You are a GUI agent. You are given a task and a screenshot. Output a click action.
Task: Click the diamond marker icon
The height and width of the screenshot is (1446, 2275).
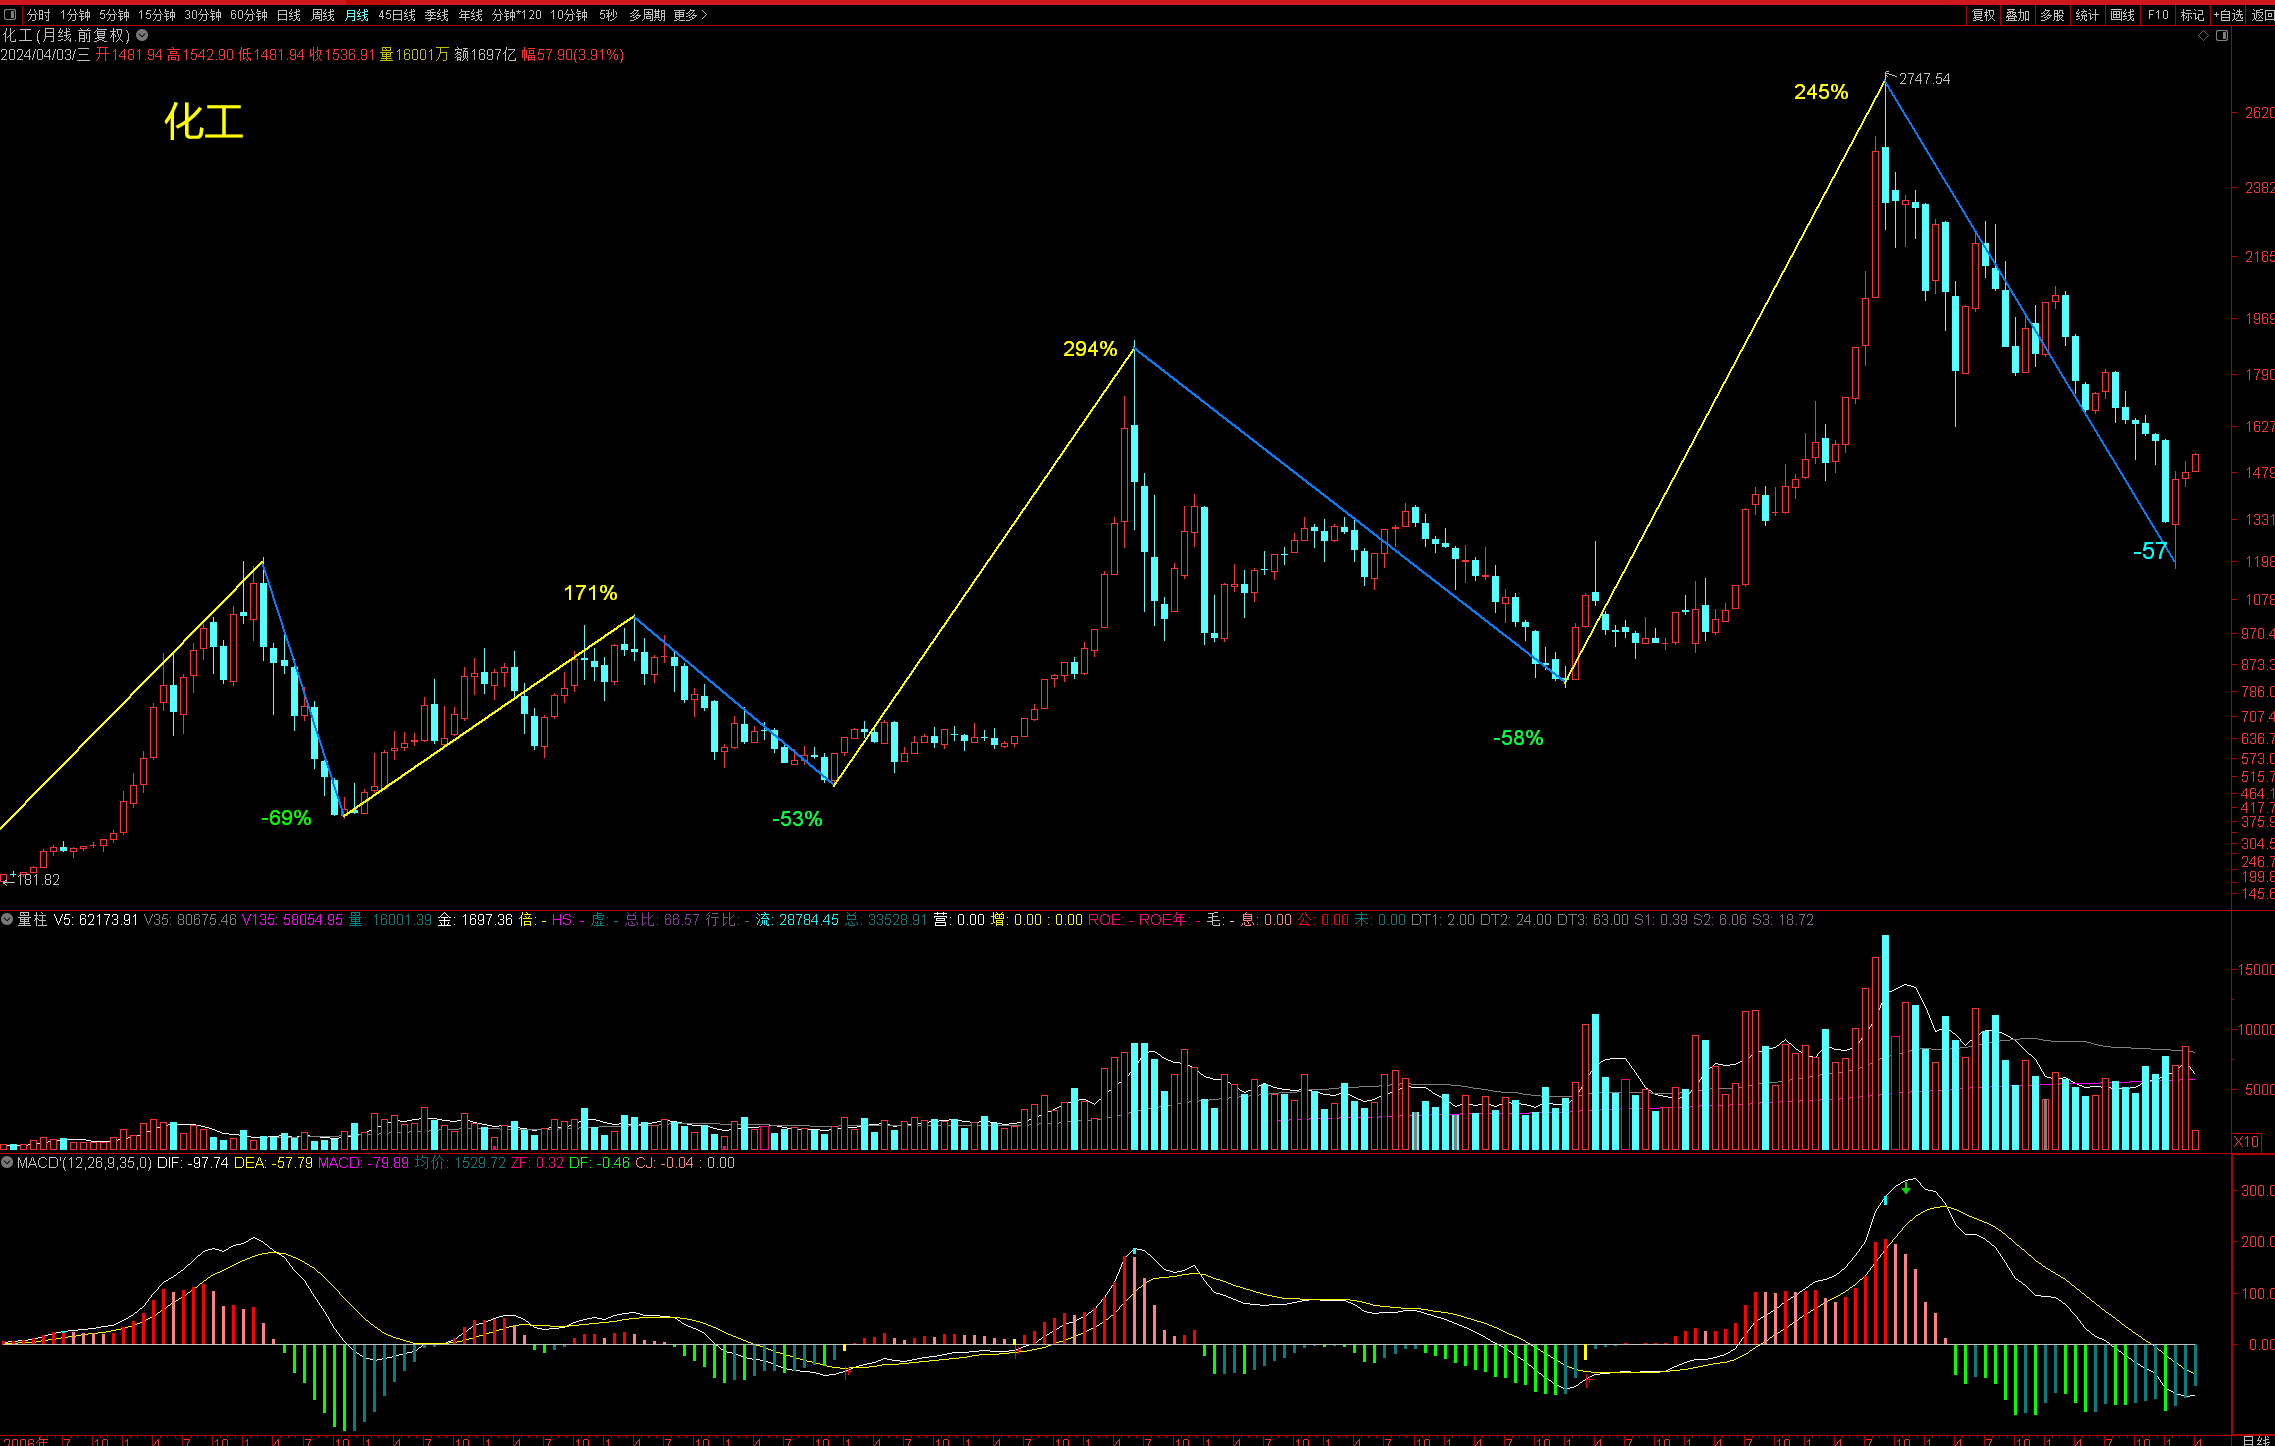(2203, 35)
